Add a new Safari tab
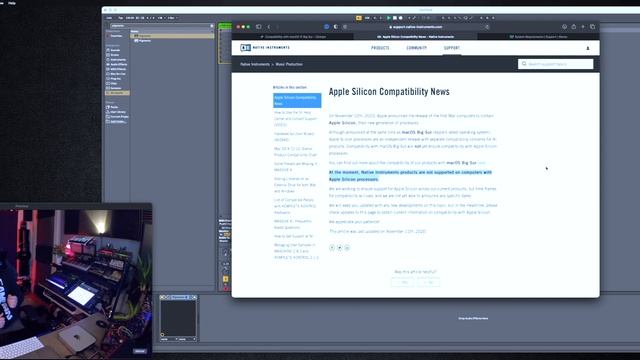Viewport: 640px width, 360px height. point(583,27)
